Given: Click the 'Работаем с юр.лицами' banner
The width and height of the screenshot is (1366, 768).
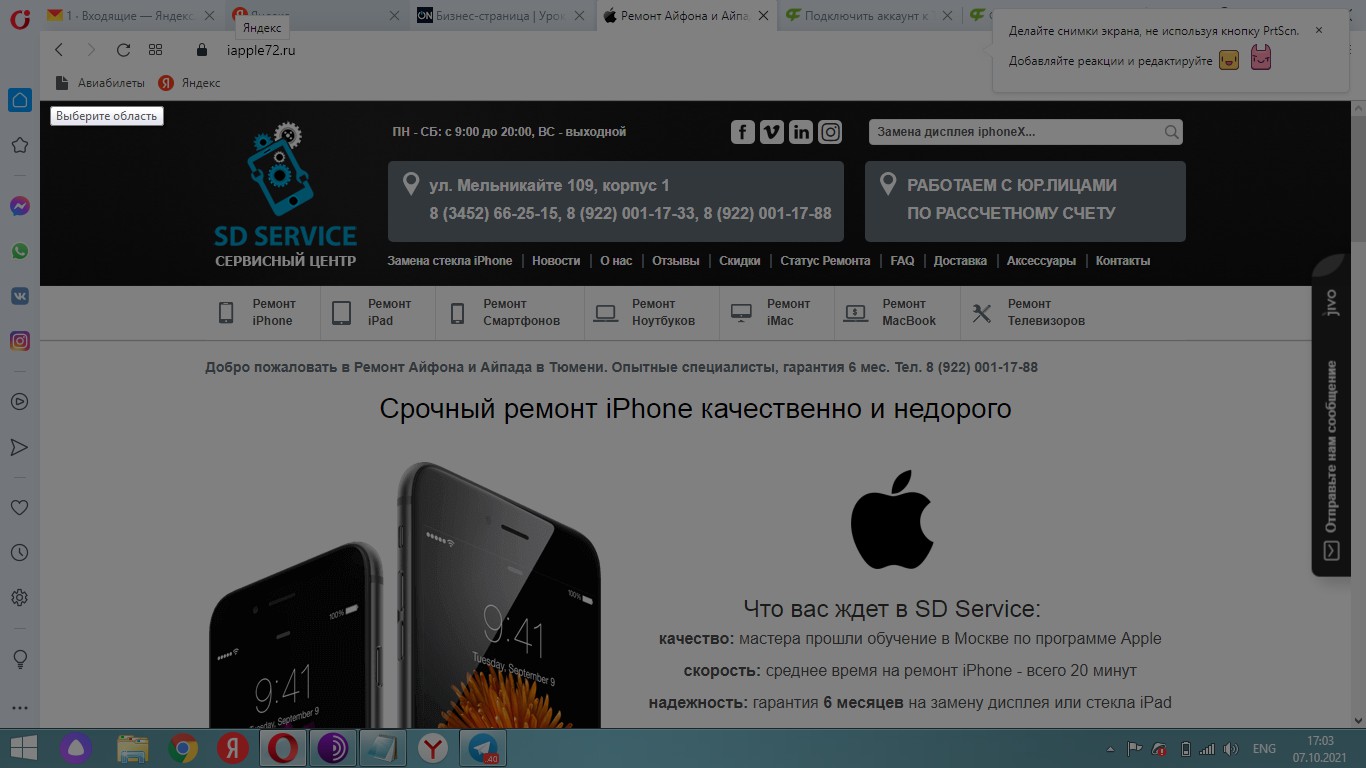Looking at the screenshot, I should pyautogui.click(x=1025, y=201).
